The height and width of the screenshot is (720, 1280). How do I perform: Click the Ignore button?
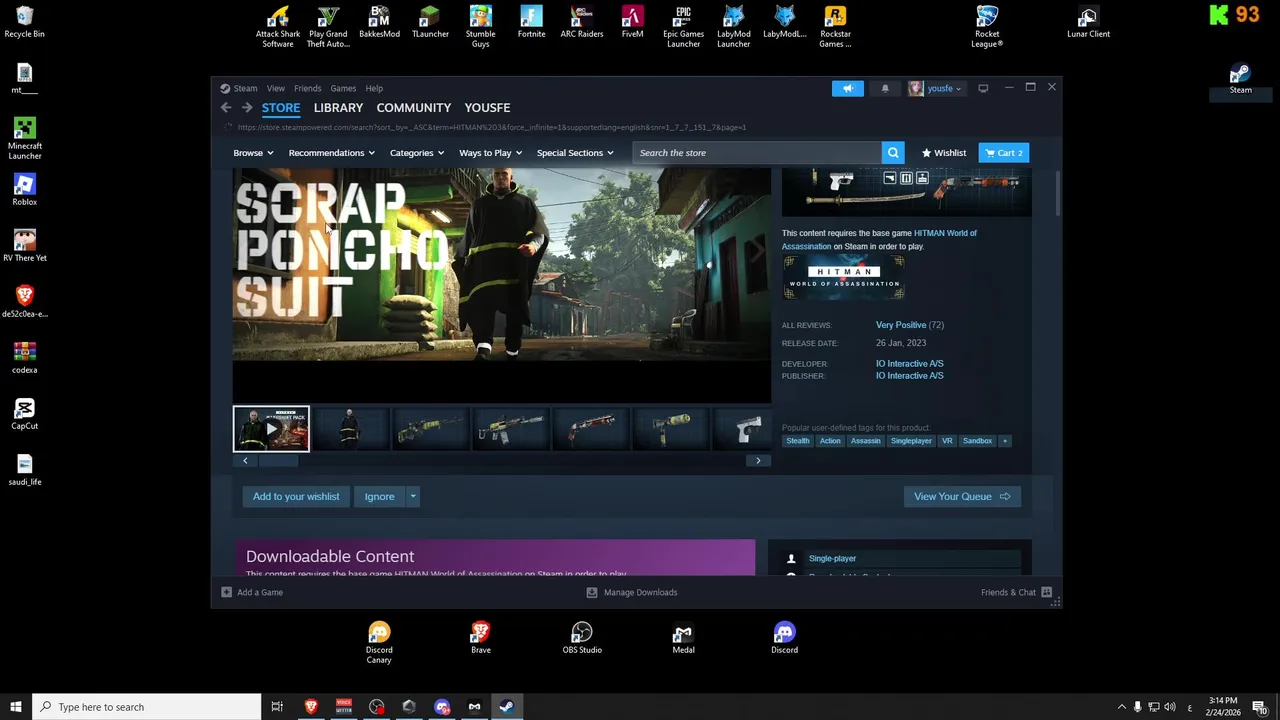[x=379, y=496]
